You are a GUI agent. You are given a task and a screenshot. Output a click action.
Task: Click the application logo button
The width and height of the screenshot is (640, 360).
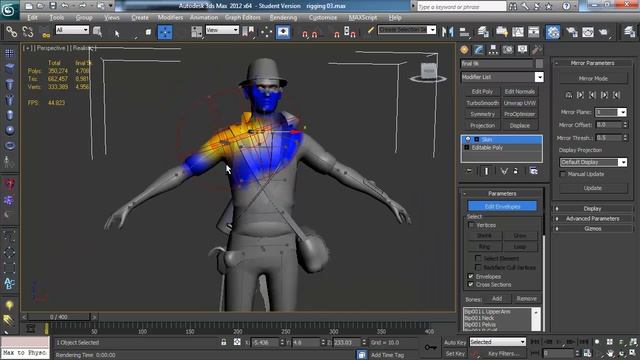pos(9,9)
